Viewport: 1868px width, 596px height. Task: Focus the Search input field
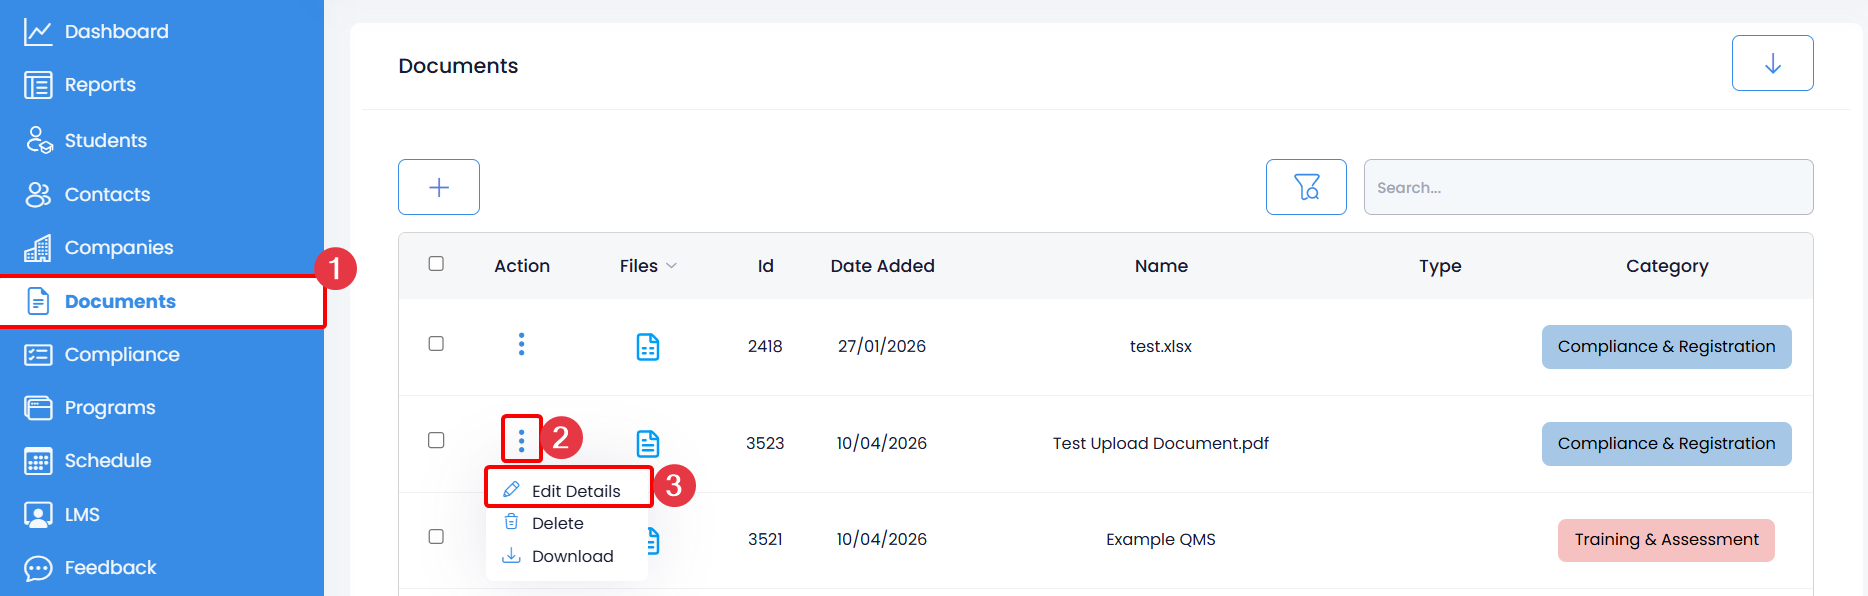pos(1588,187)
